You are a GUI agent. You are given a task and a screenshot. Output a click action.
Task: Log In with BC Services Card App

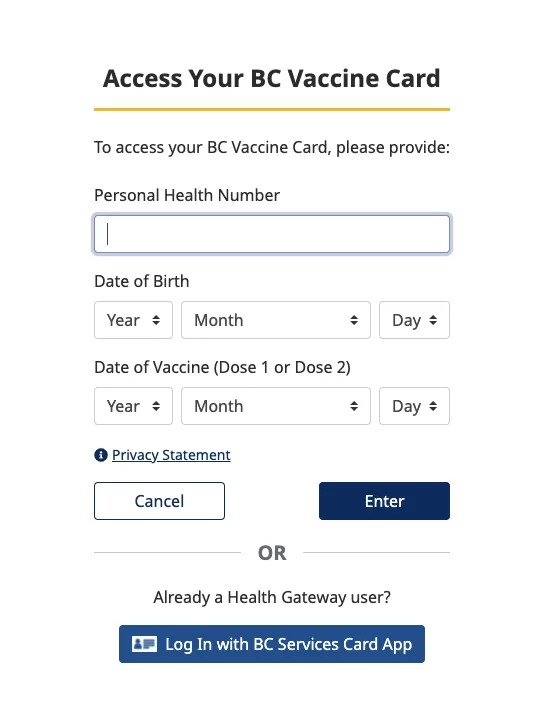(x=272, y=644)
